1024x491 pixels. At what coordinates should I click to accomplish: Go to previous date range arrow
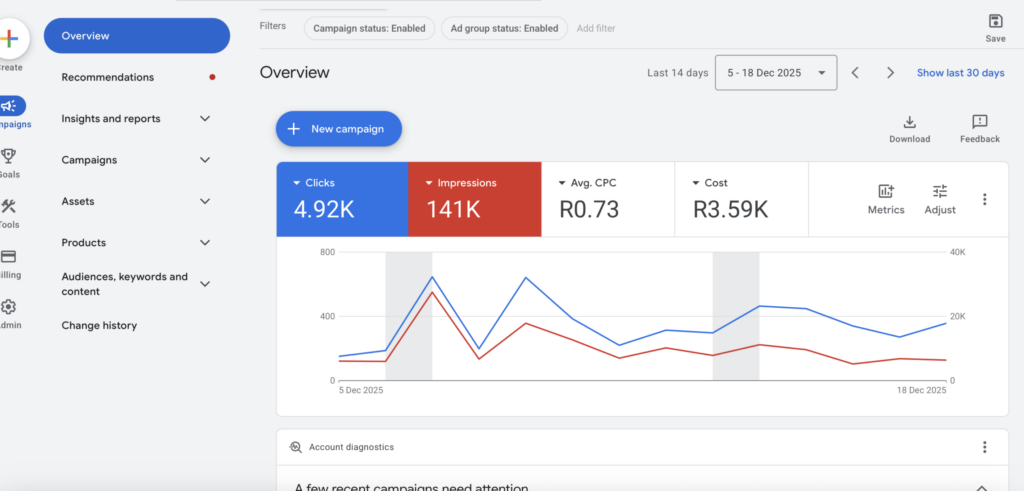855,72
